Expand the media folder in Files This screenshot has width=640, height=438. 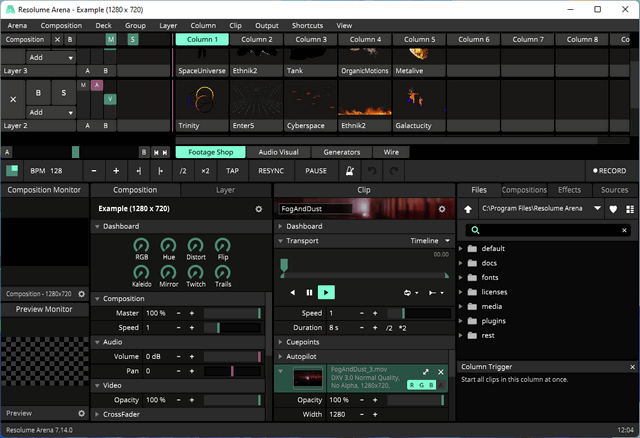pos(463,307)
